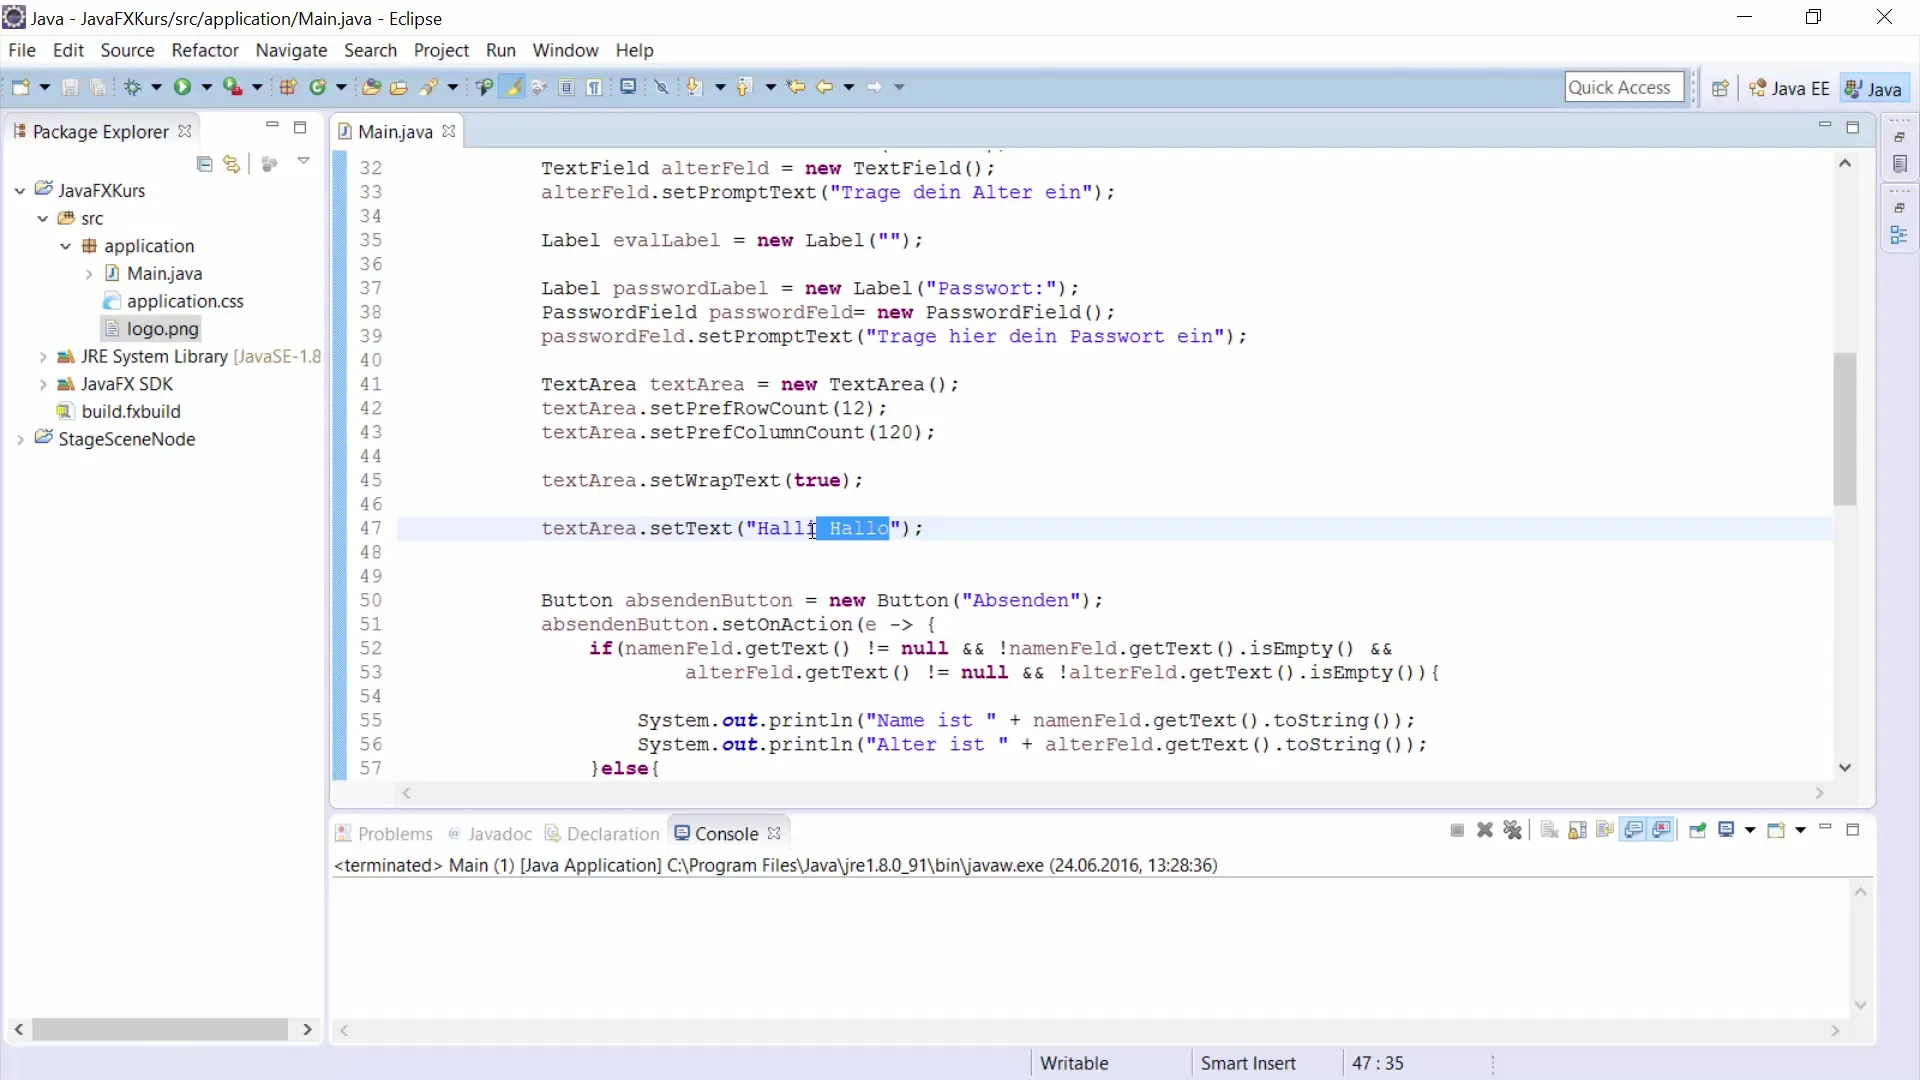Open the Window menu
This screenshot has width=1920, height=1080.
(x=565, y=50)
